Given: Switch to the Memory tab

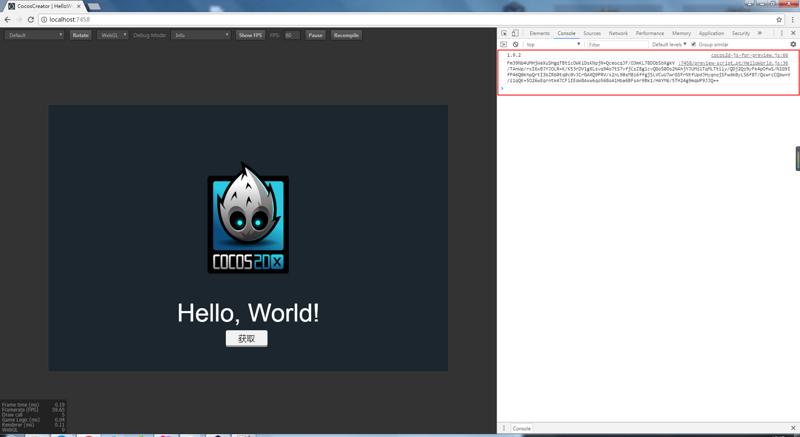Looking at the screenshot, I should coord(681,33).
